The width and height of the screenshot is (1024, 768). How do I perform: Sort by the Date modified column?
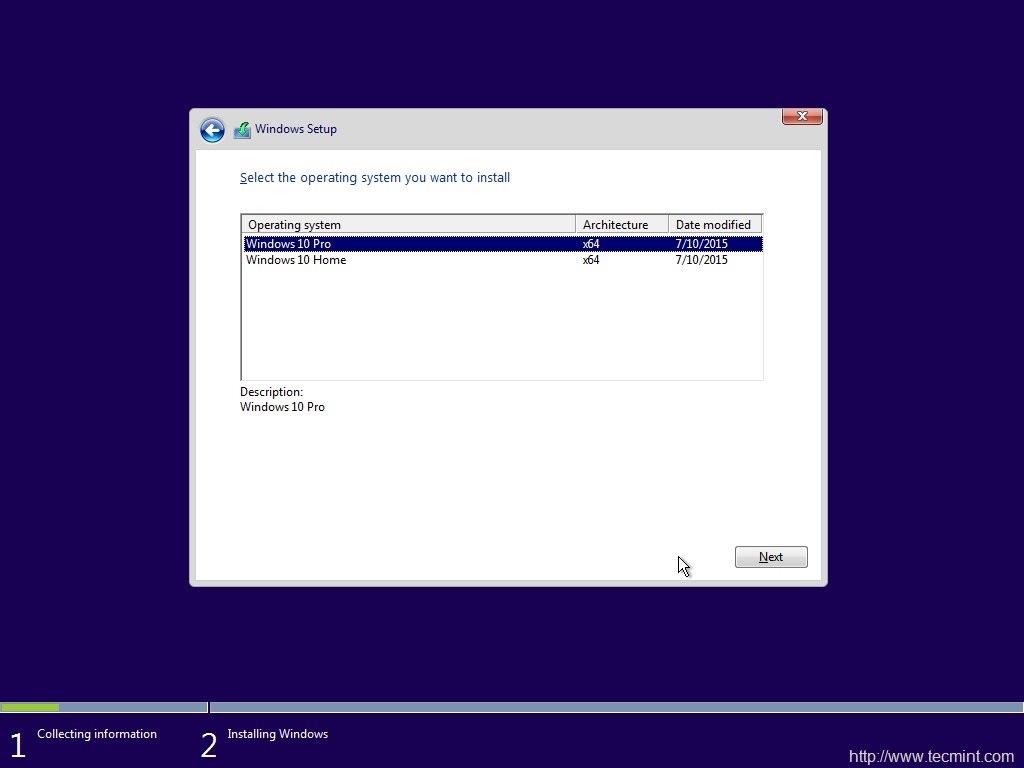click(x=714, y=224)
